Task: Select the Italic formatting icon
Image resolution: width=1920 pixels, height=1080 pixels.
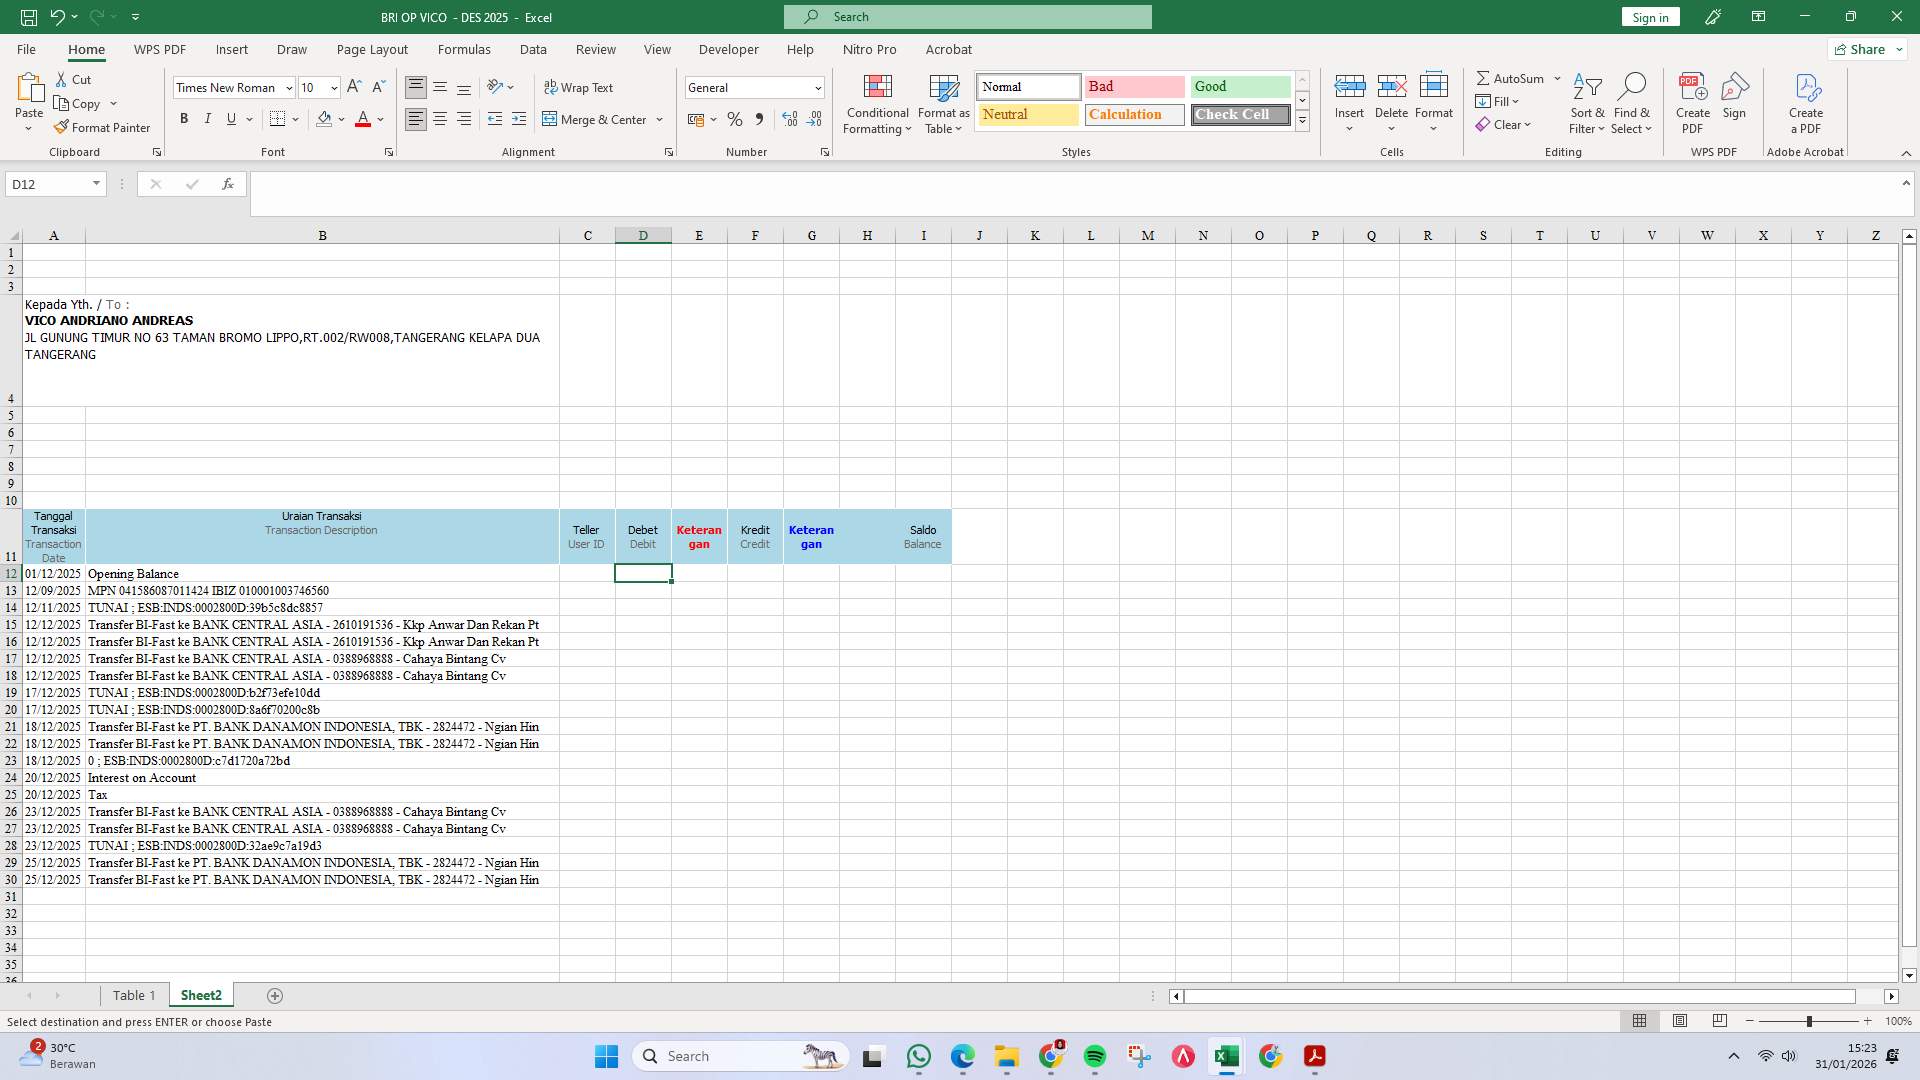Action: tap(207, 119)
